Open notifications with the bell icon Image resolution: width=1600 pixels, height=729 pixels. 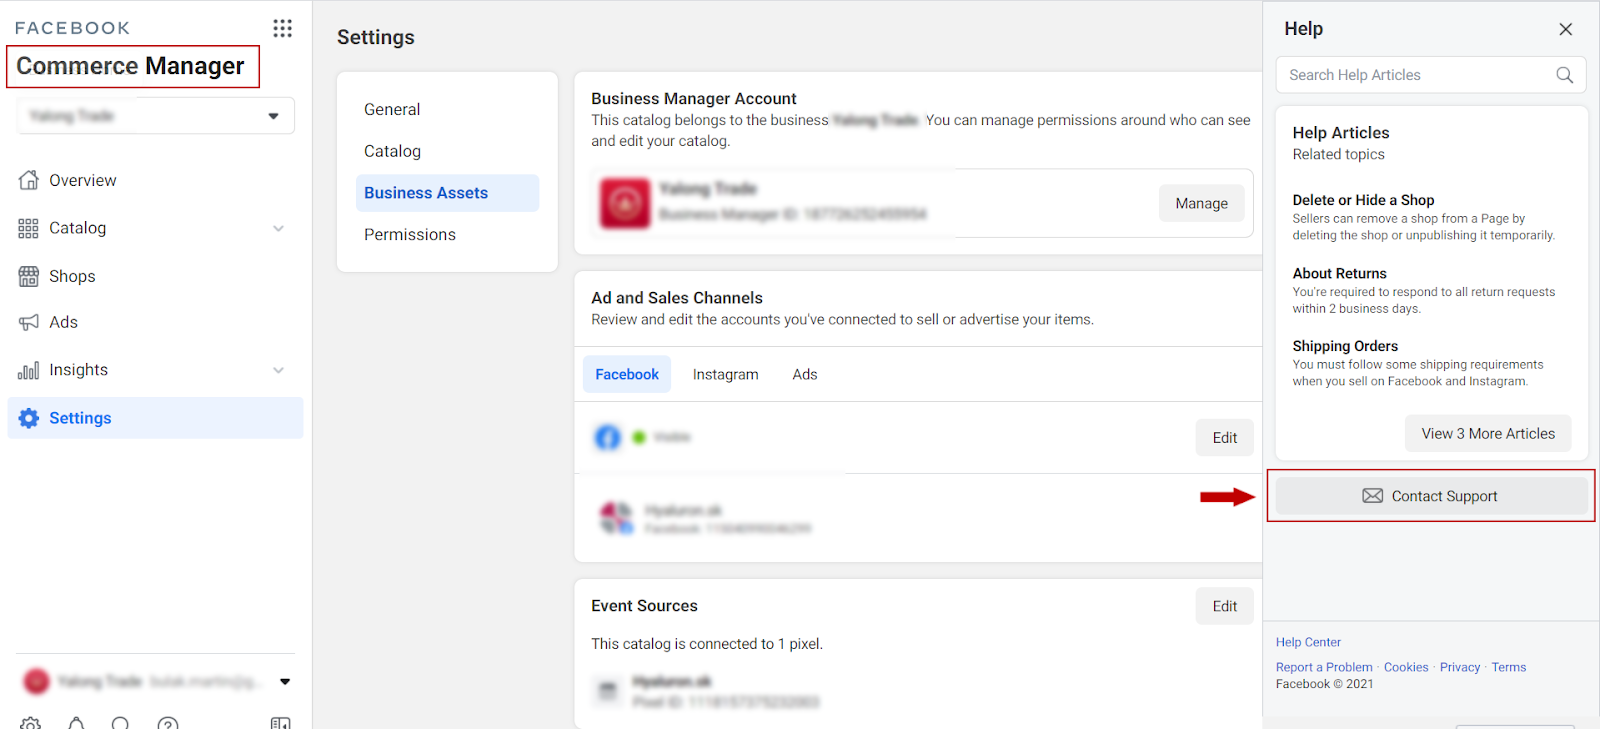(x=76, y=722)
